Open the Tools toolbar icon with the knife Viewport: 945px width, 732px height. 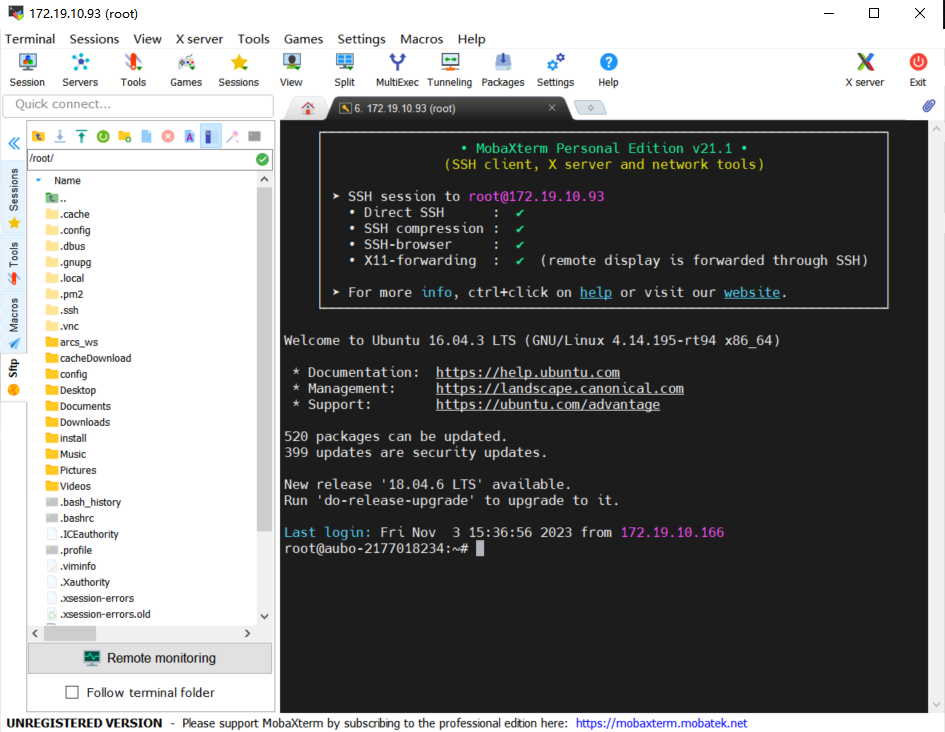[133, 70]
